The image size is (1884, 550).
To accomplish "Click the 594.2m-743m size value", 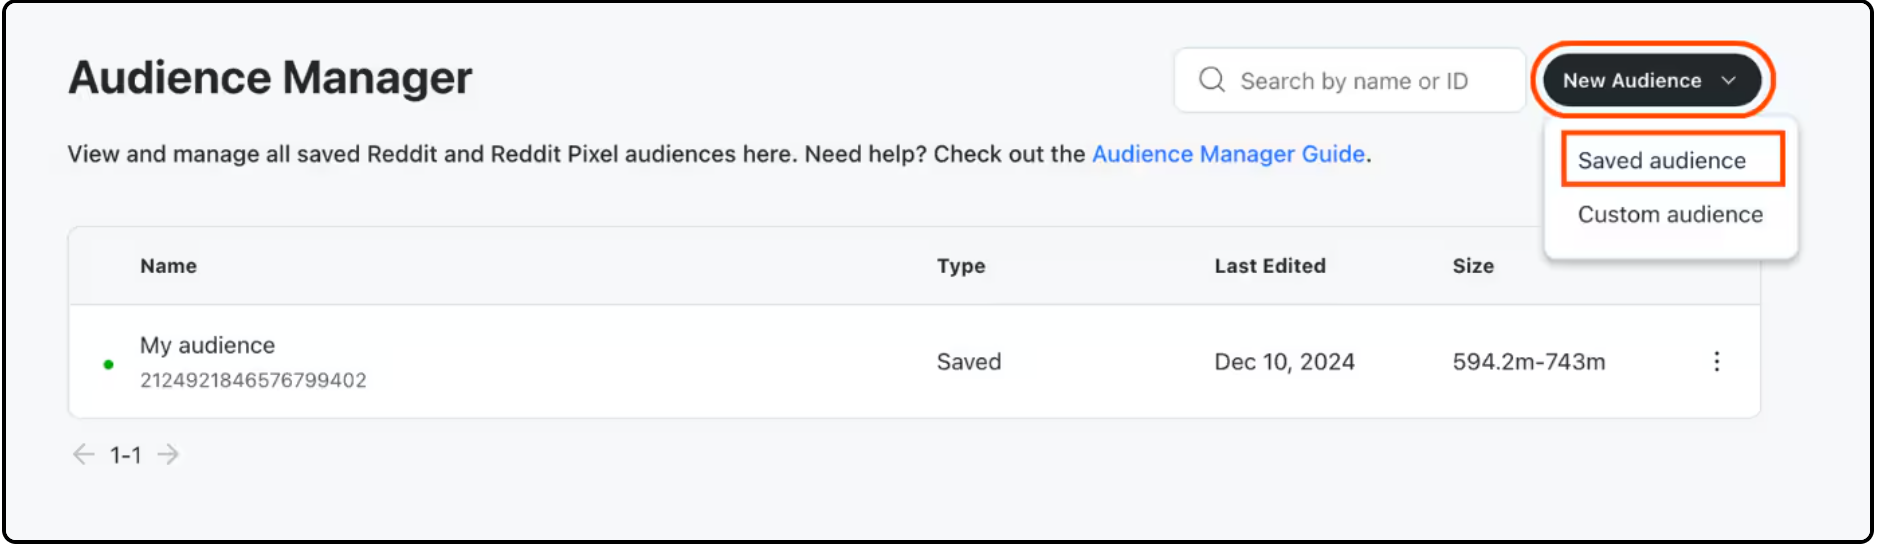I will point(1528,362).
